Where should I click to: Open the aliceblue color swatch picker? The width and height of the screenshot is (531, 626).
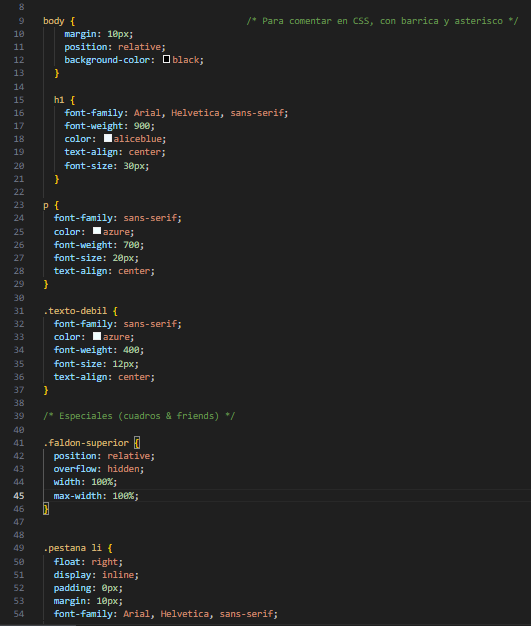(108, 138)
